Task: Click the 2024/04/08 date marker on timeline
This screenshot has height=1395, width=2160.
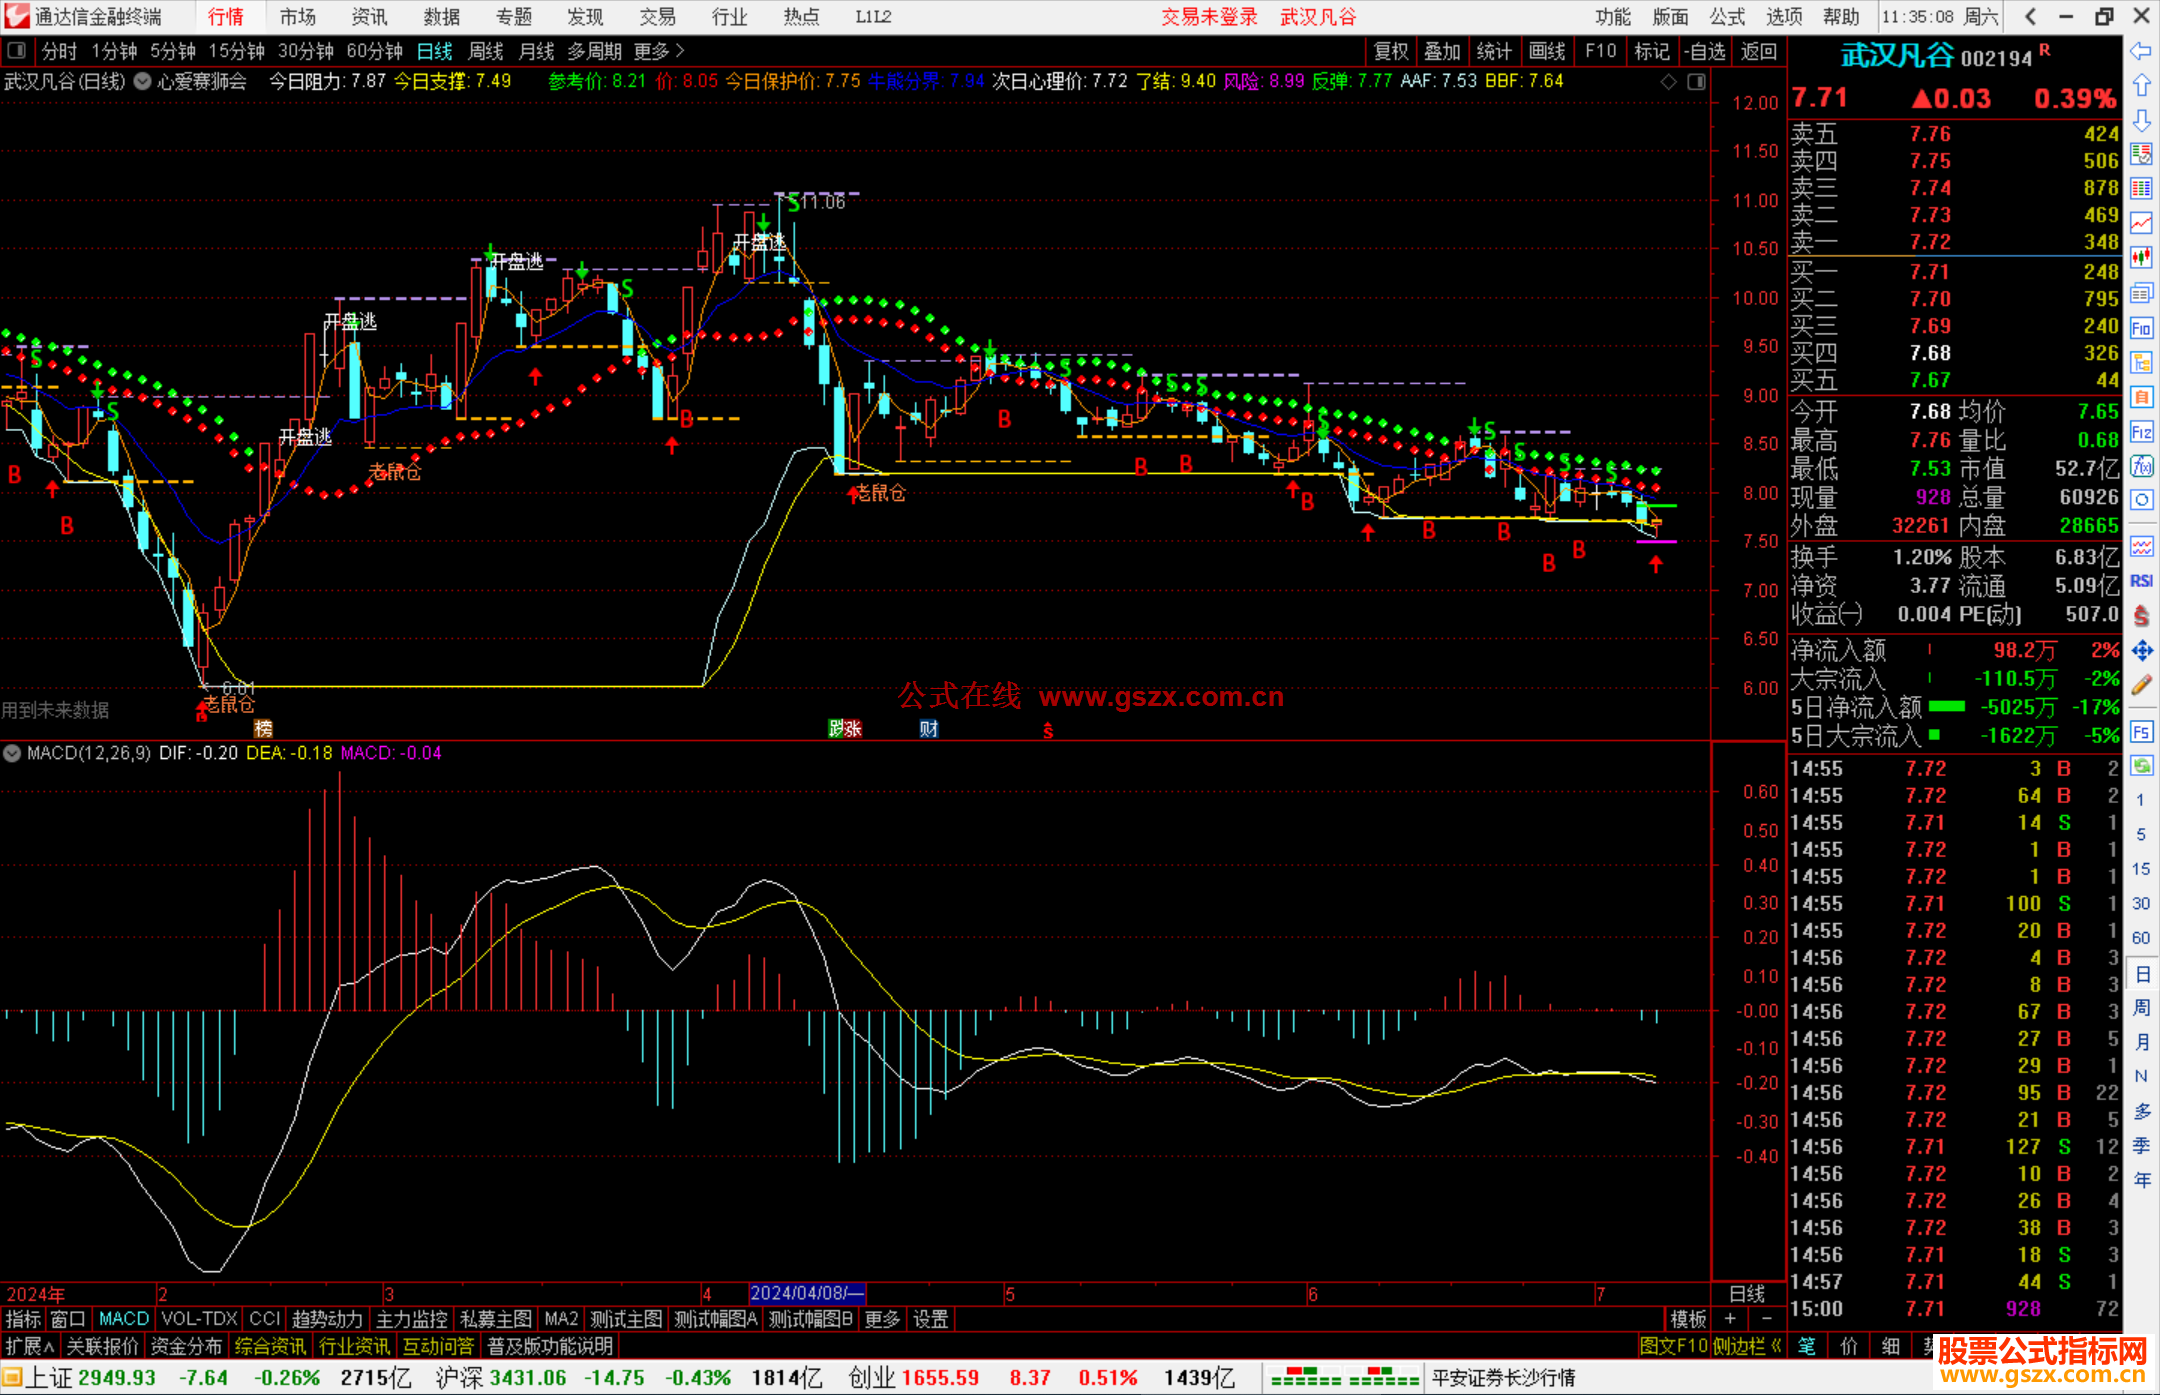Action: (806, 1293)
